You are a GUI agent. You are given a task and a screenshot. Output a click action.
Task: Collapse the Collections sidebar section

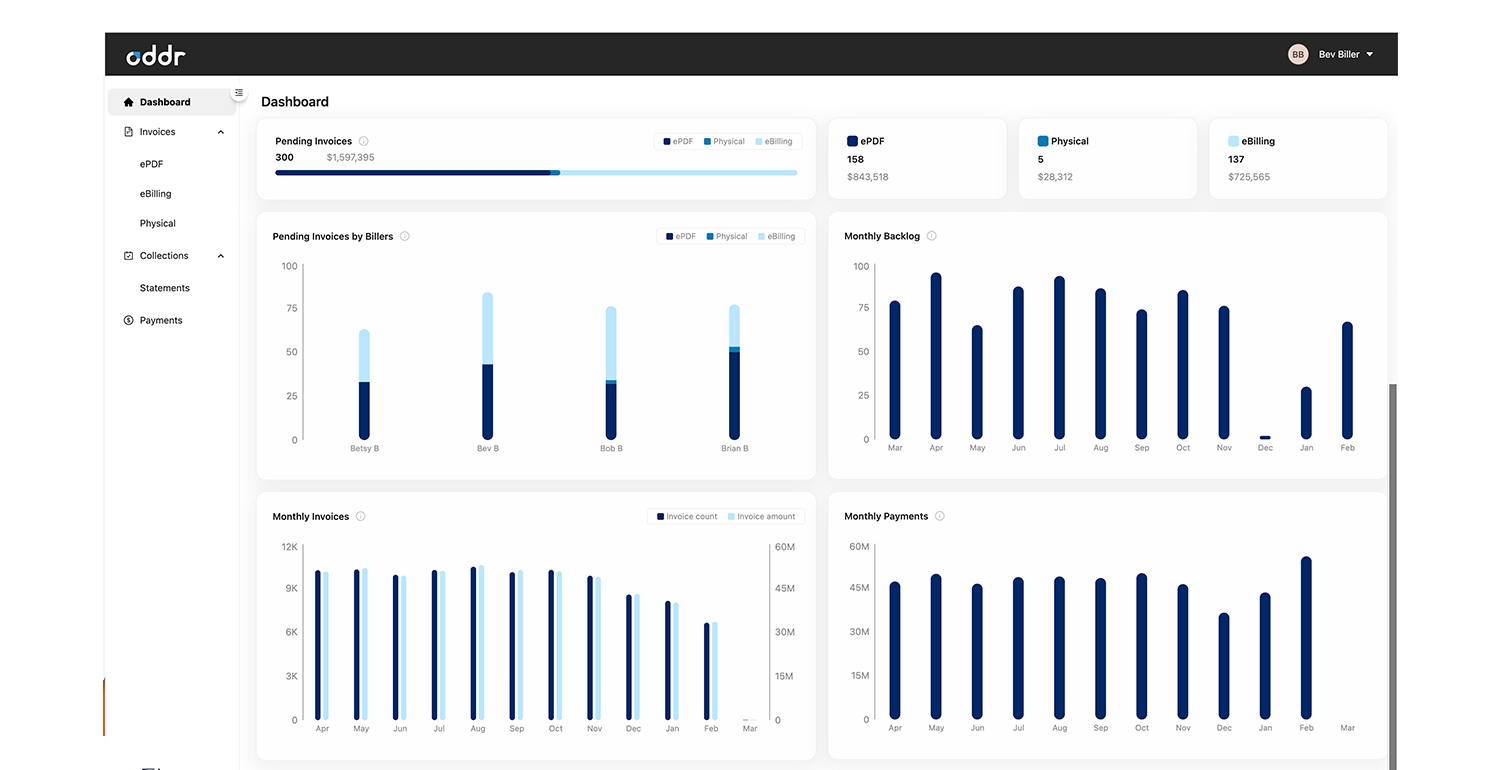click(x=221, y=256)
